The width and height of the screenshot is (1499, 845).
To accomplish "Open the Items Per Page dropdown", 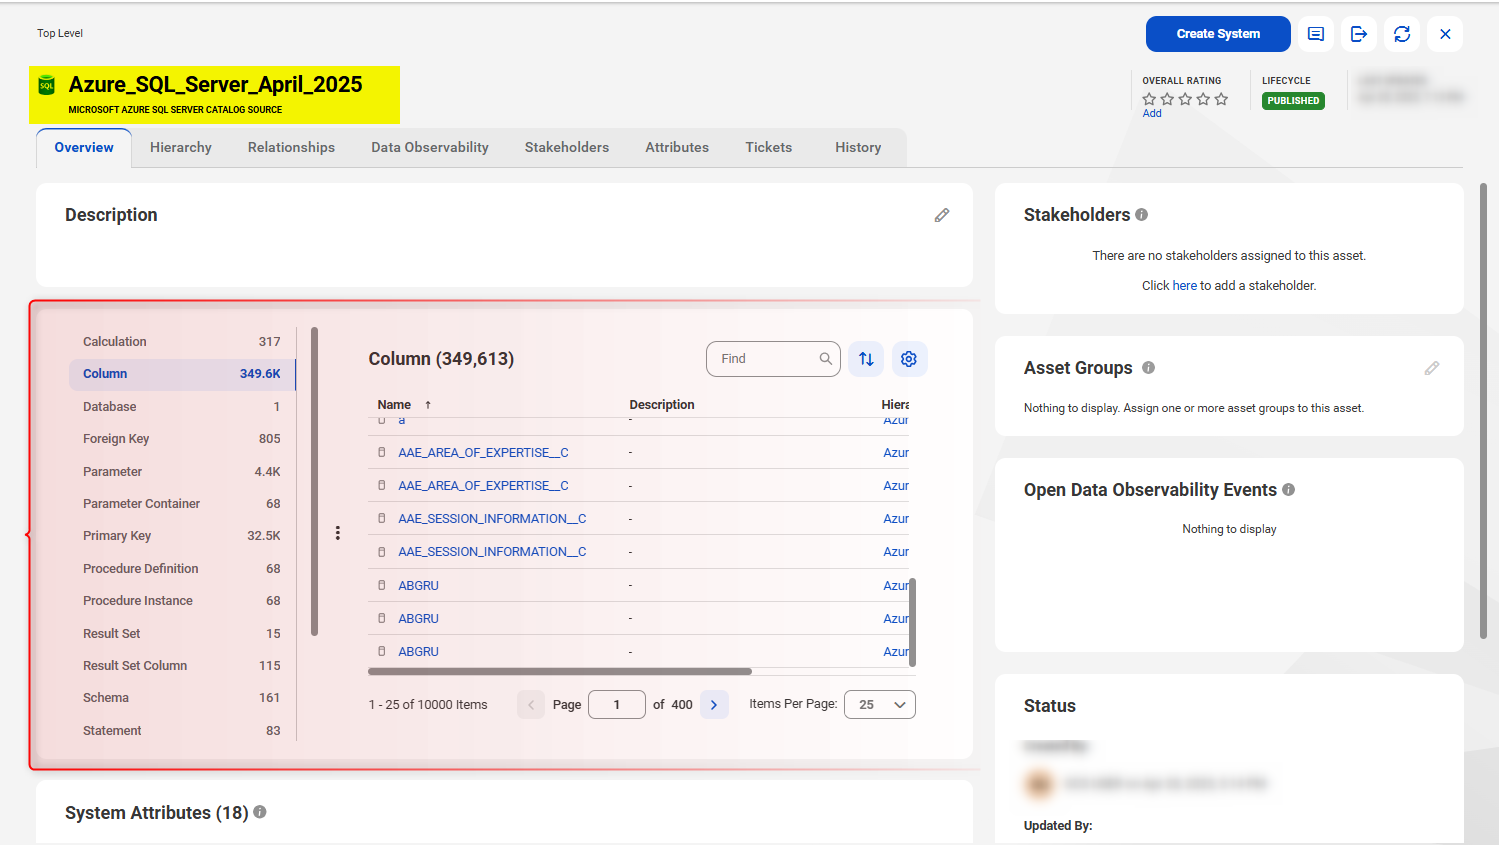I will [880, 705].
